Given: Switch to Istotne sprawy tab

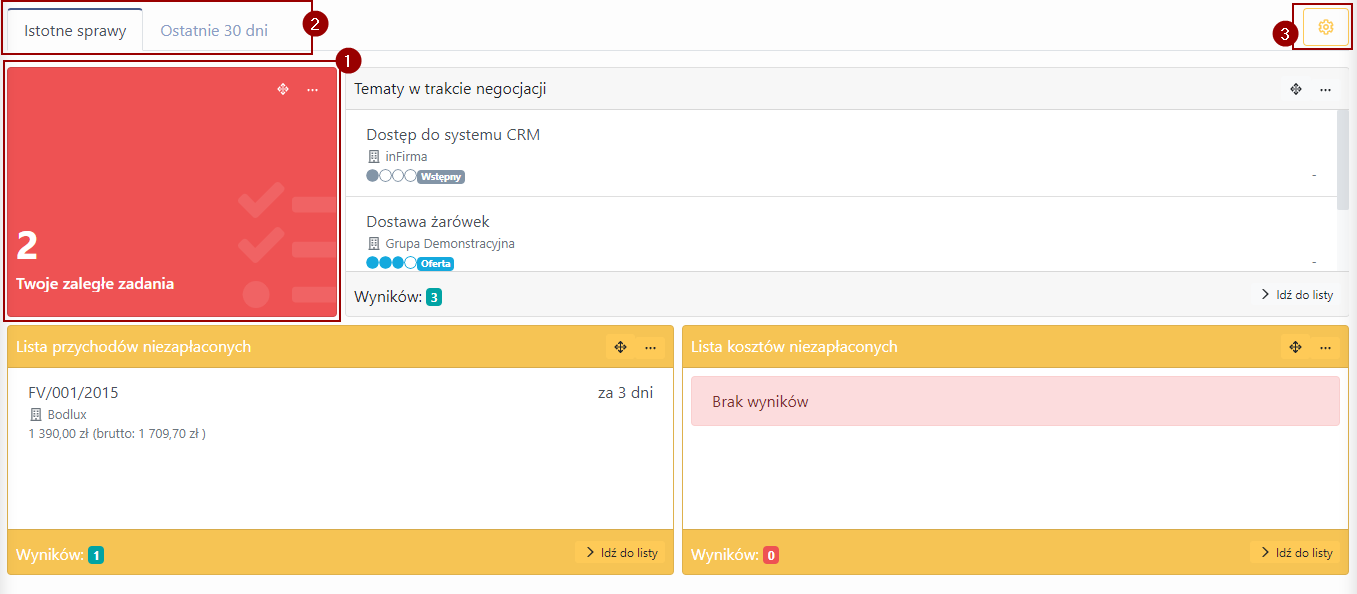Looking at the screenshot, I should (76, 30).
